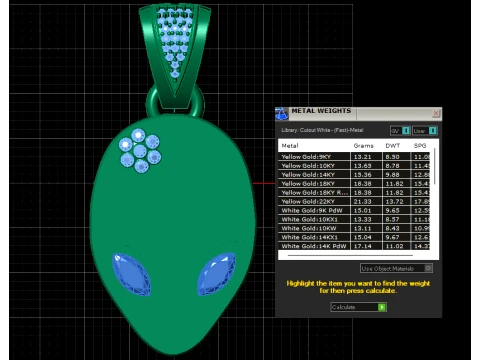Screen dimensions: 480x360
Task: Select the round gem flower cluster
Action: (140, 151)
